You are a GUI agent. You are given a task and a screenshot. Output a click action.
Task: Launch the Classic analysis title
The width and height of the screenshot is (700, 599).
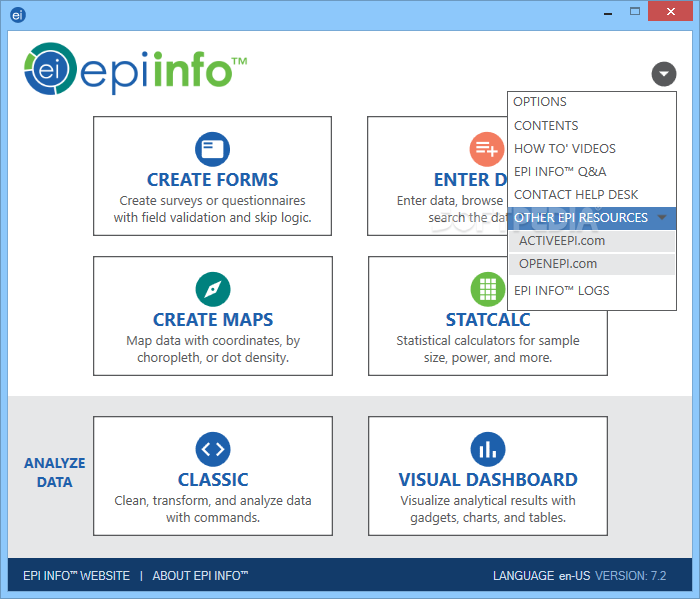(213, 480)
